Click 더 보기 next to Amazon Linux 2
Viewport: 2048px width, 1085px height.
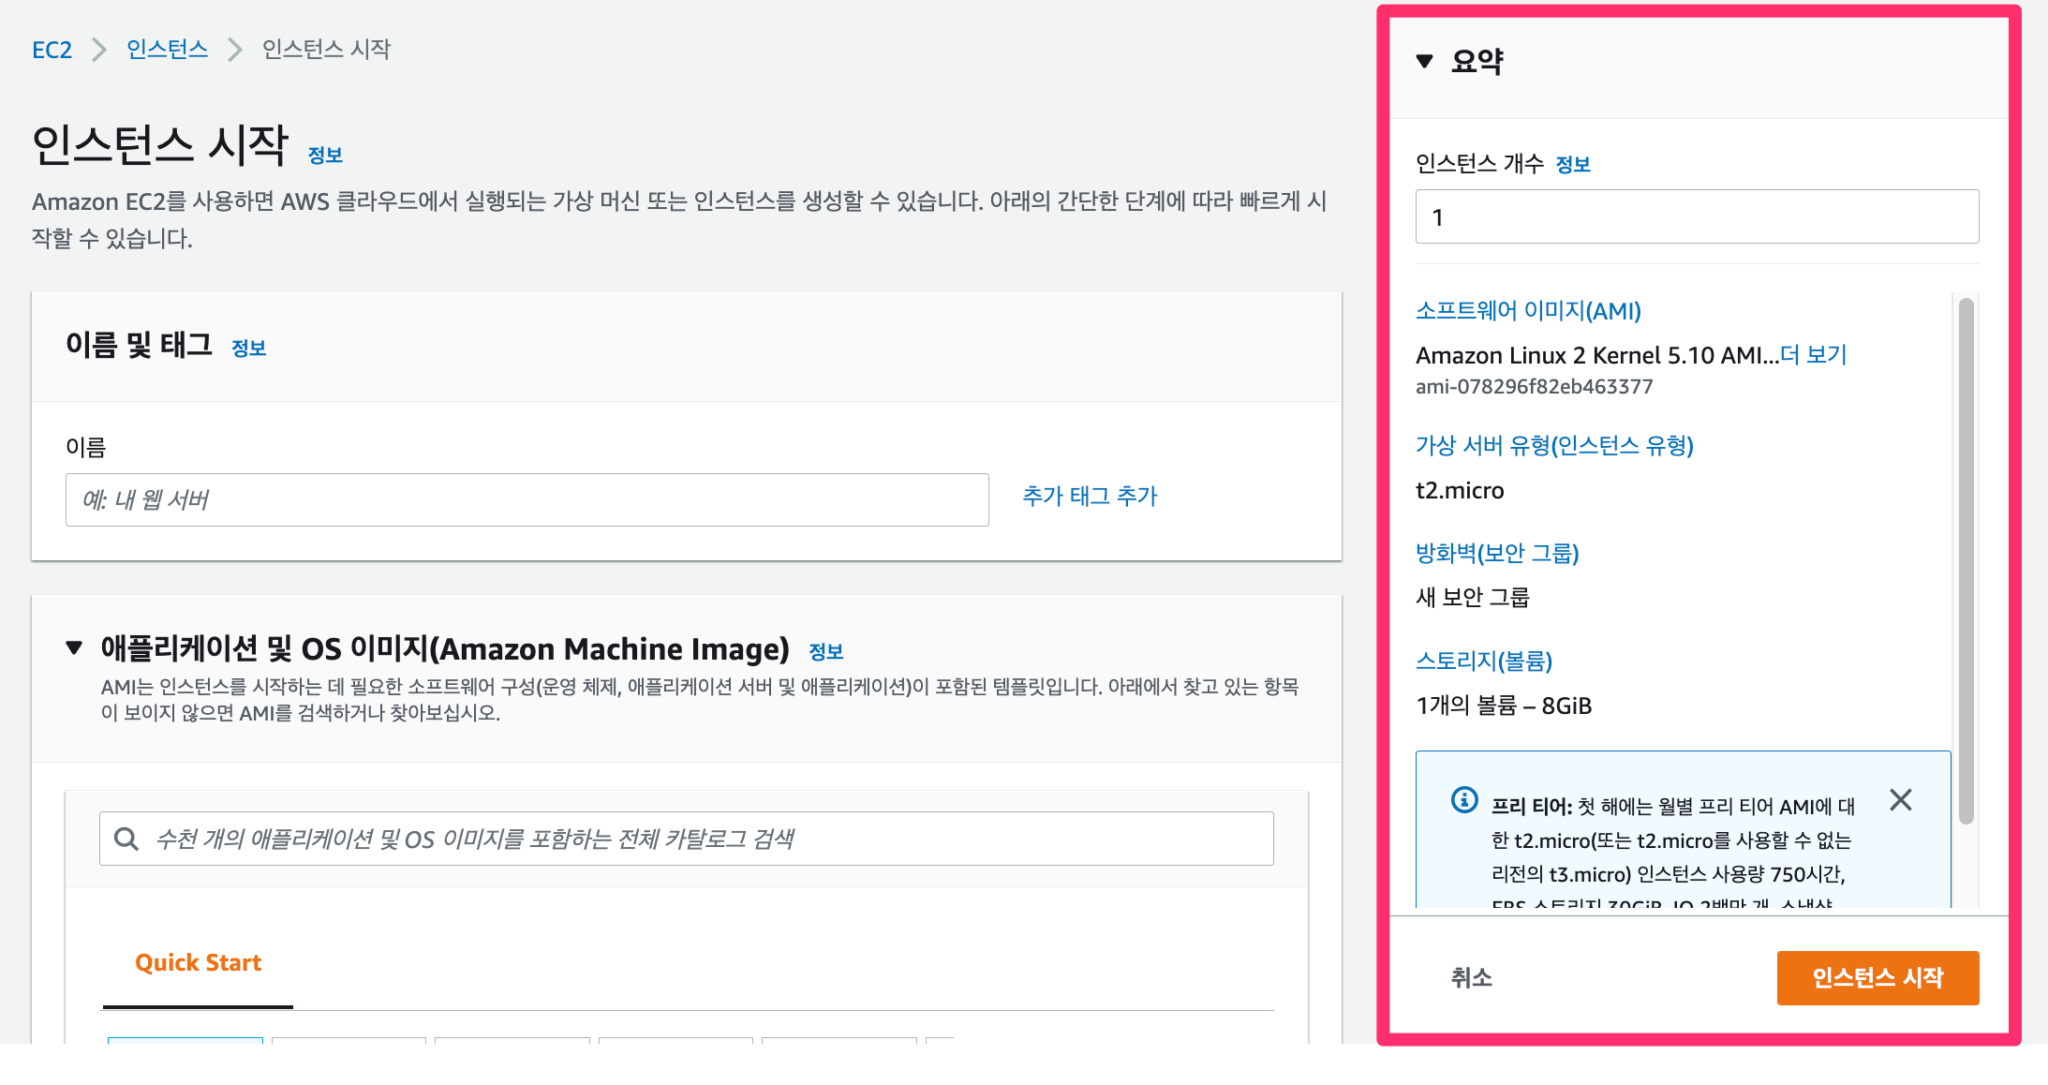coord(1808,354)
